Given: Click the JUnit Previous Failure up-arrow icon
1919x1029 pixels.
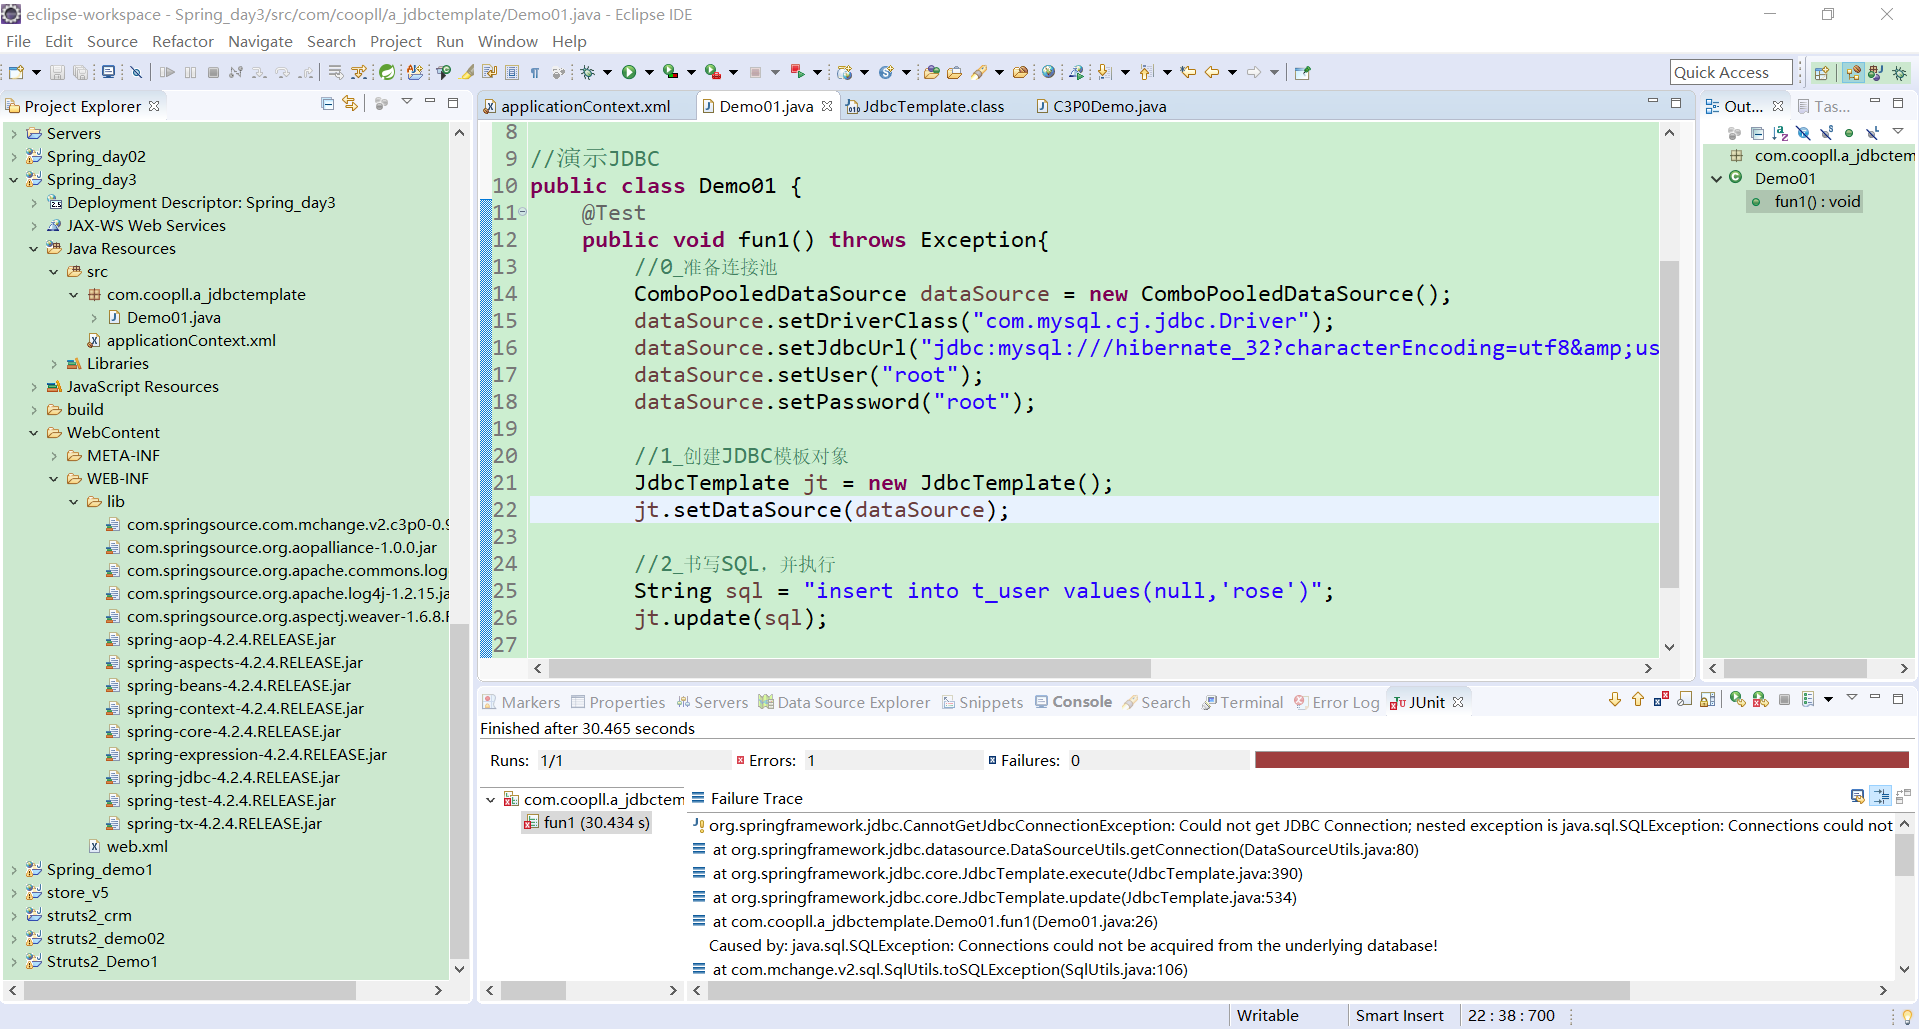Looking at the screenshot, I should point(1638,700).
